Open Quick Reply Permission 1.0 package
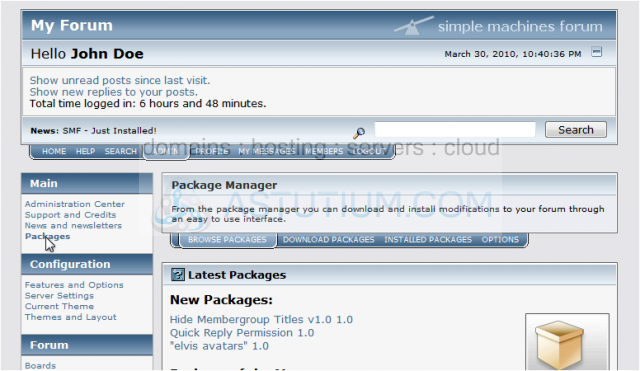 242,333
